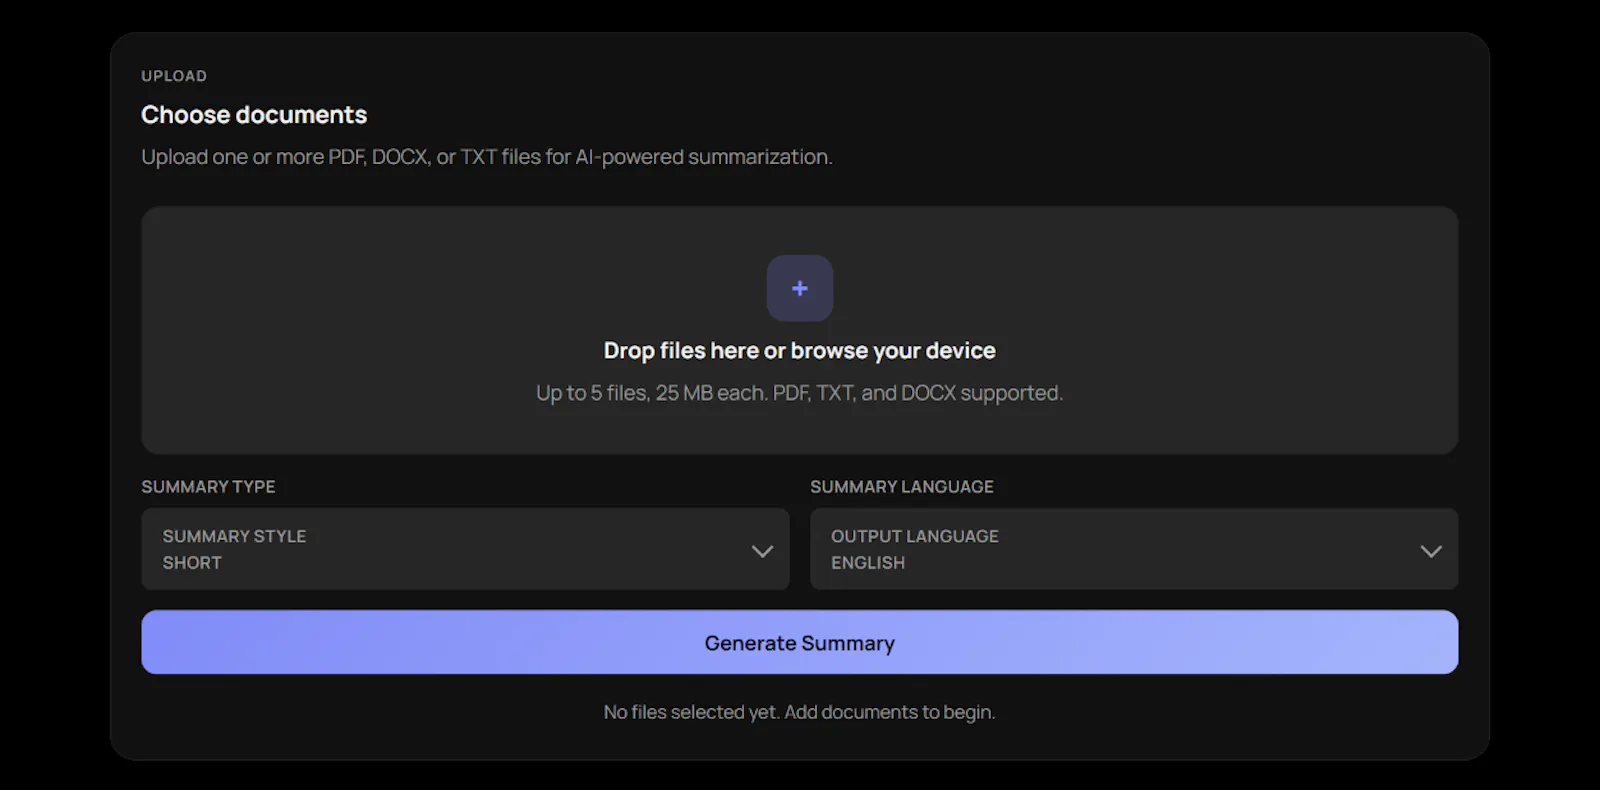Viewport: 1600px width, 790px height.
Task: Click the Generate Summary button
Action: point(800,642)
